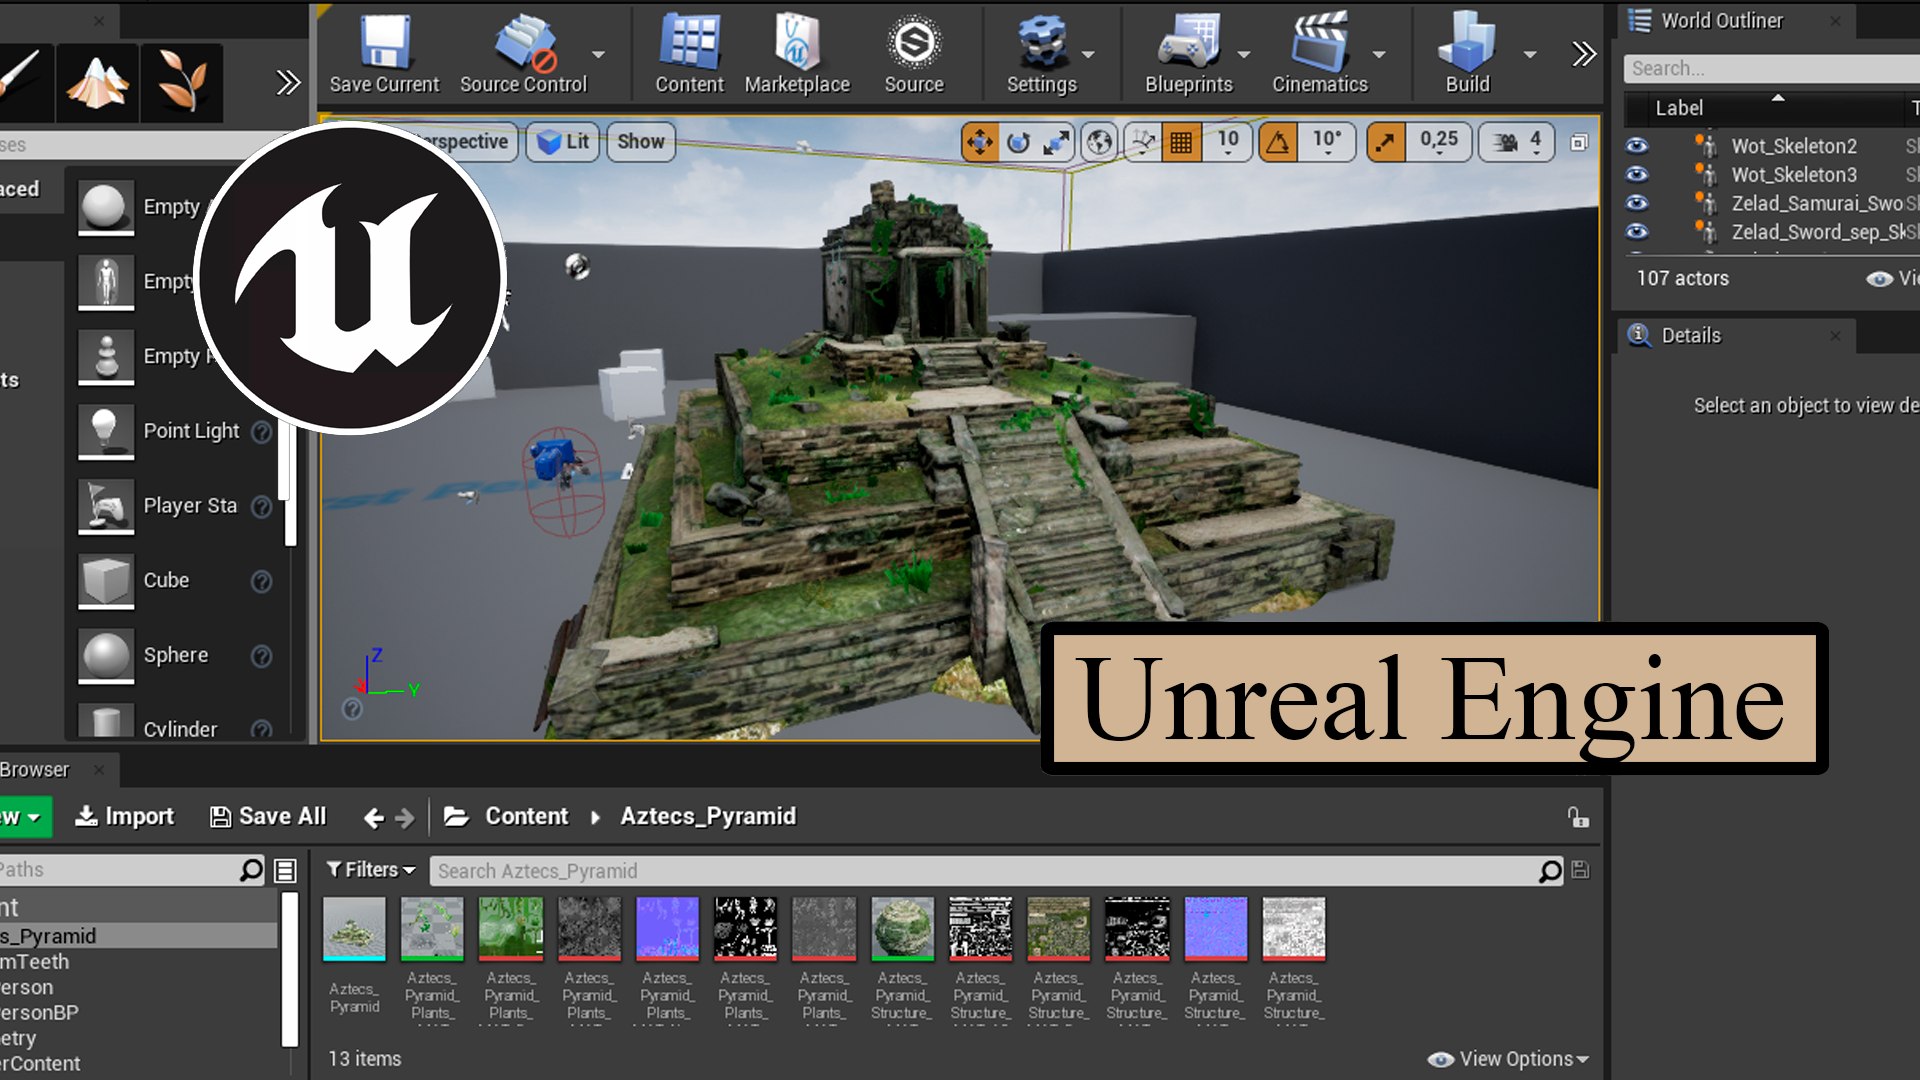Click the Import button
1920x1080 pixels.
coord(125,817)
